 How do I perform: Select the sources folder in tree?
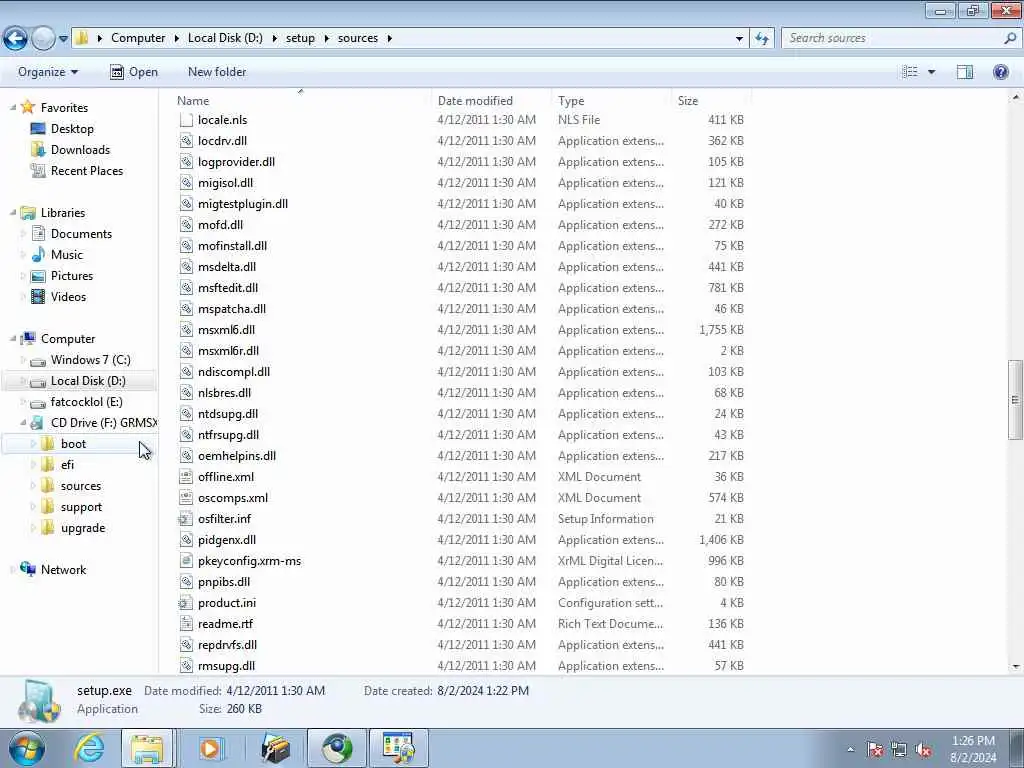point(80,486)
